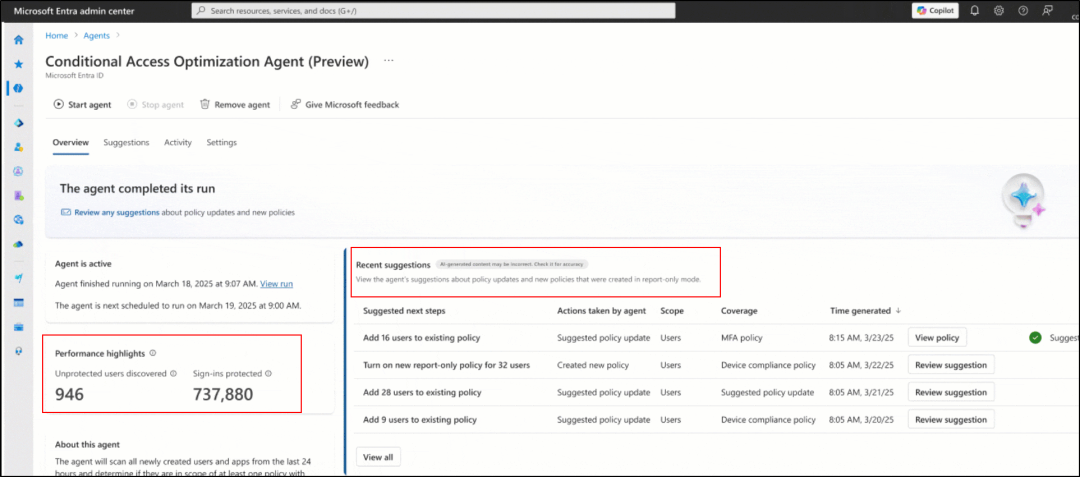1080x477 pixels.
Task: Open the blue diamond sidebar icon
Action: point(19,123)
